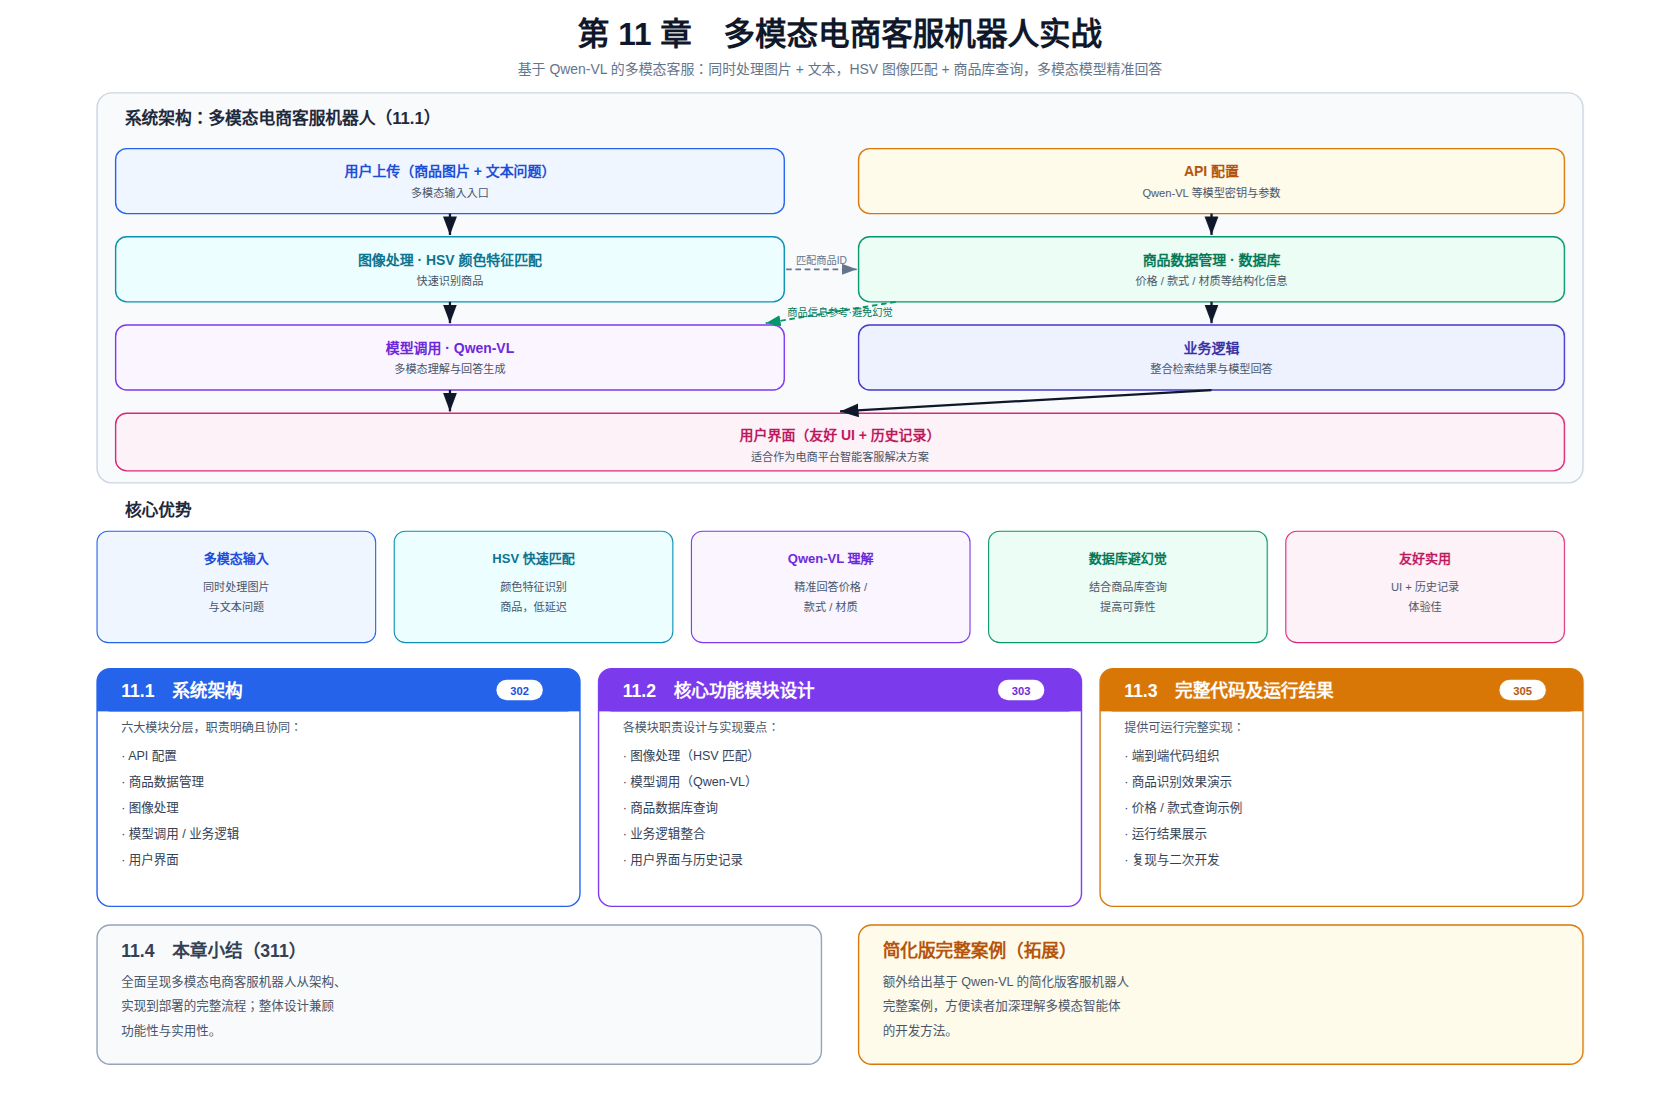Click the page badge 303
Viewport: 1680px width, 1103px height.
(x=1021, y=691)
